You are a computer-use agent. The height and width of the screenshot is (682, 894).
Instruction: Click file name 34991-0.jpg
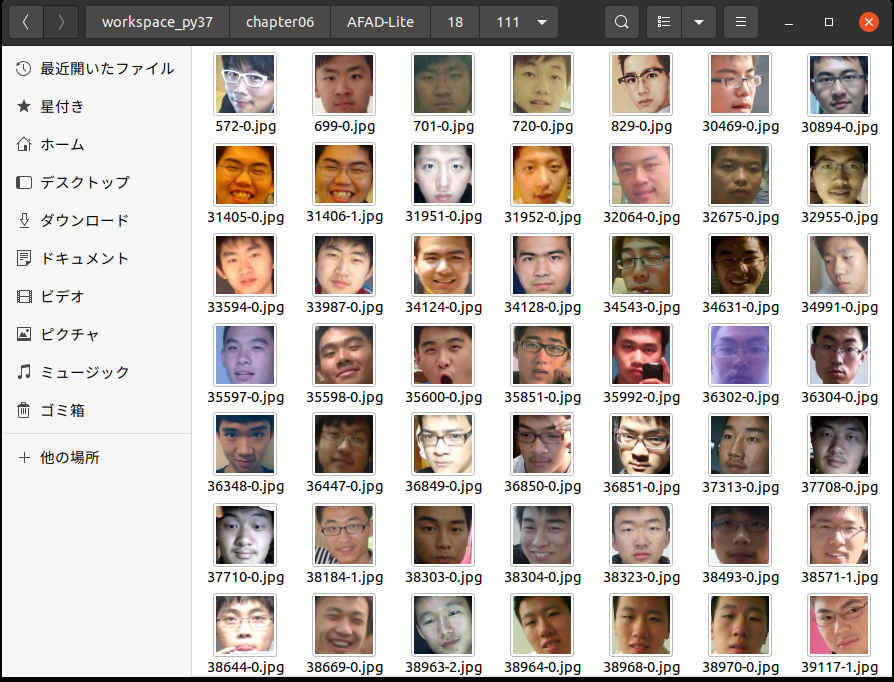(x=839, y=307)
